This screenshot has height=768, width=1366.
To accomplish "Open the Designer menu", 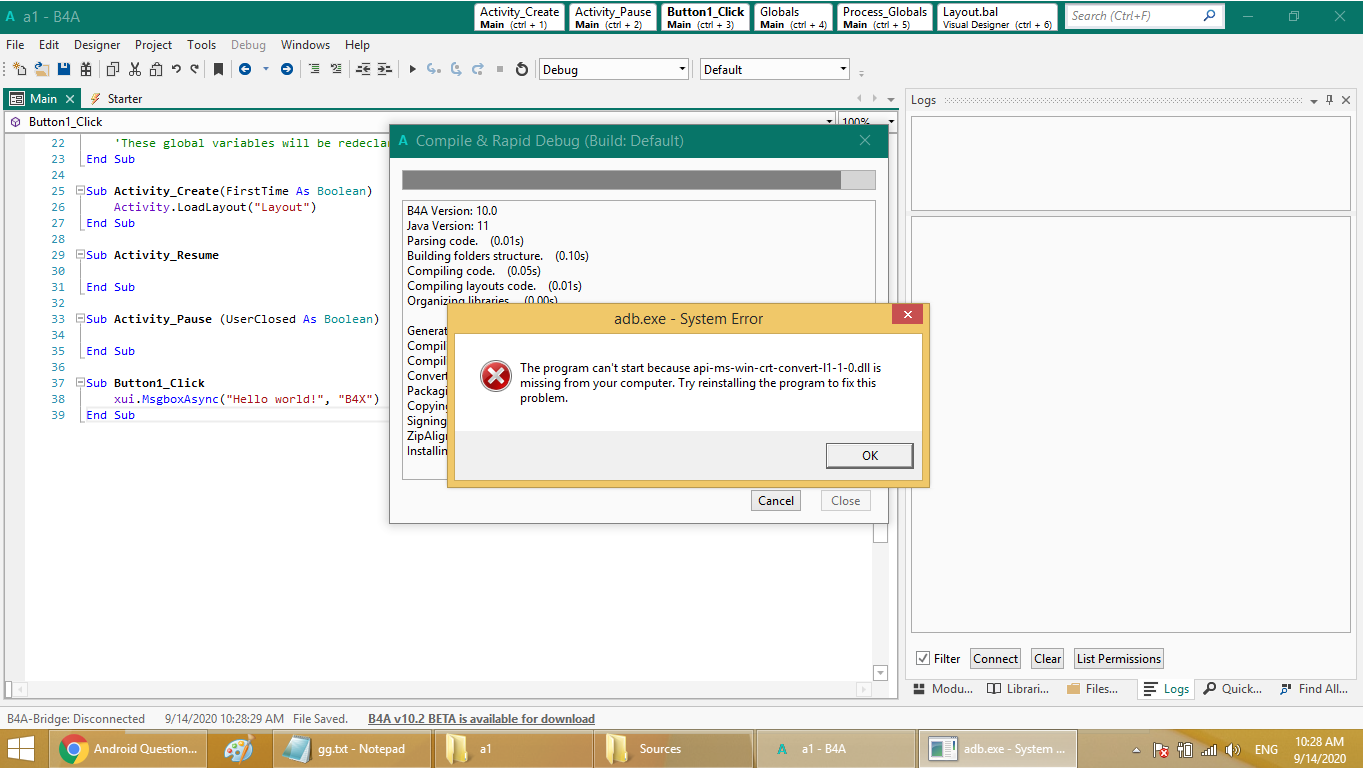I will pyautogui.click(x=97, y=45).
